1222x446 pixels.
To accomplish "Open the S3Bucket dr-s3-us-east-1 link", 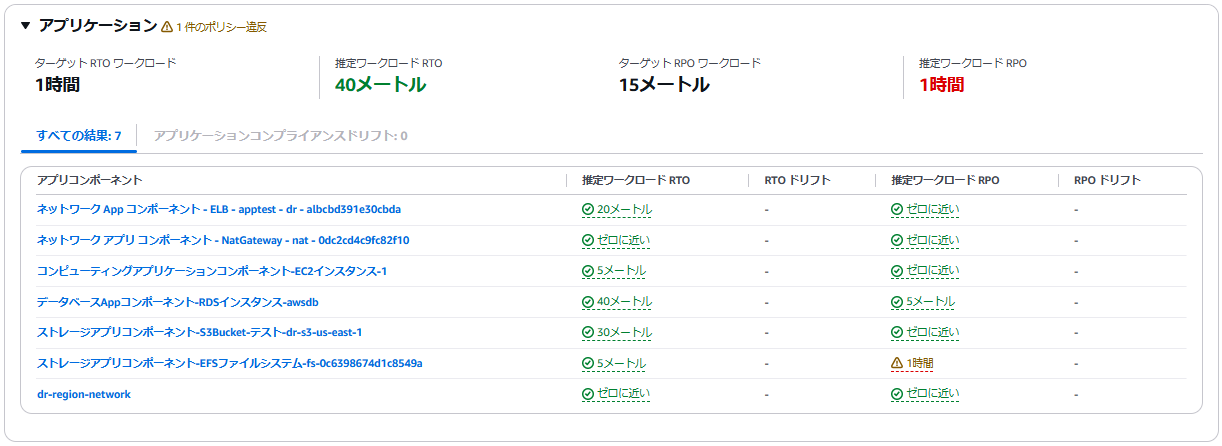I will 199,332.
